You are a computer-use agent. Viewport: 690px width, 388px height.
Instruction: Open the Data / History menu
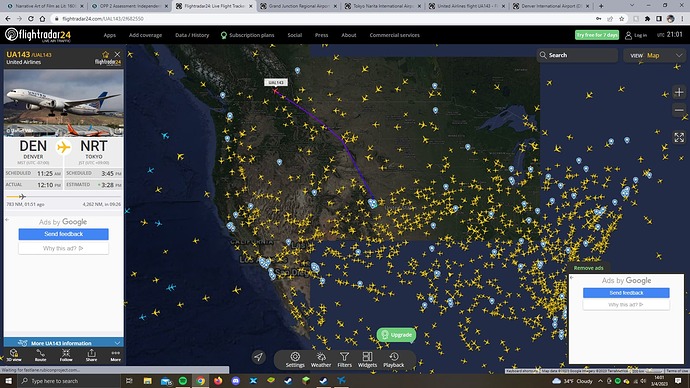(x=192, y=35)
